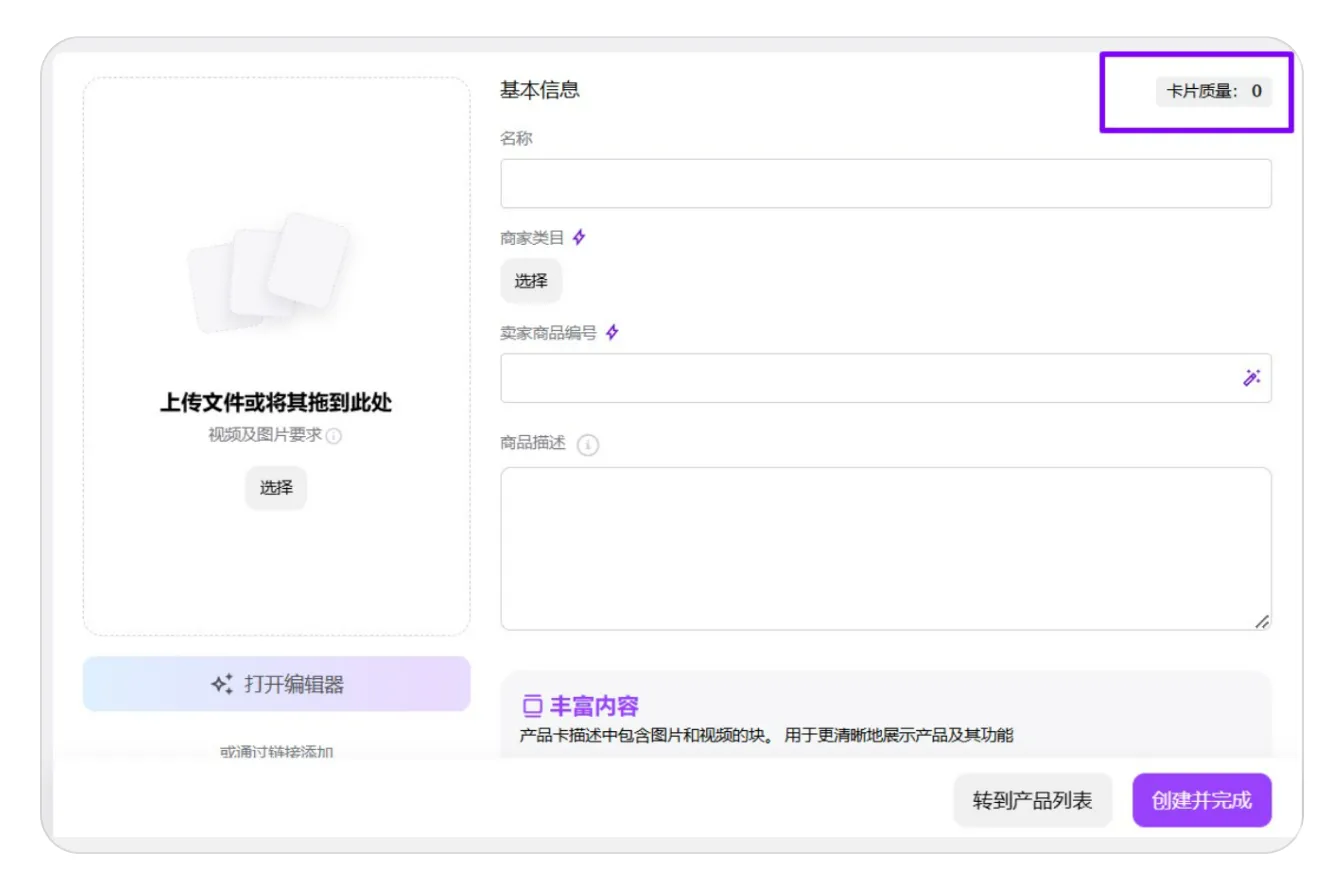The height and width of the screenshot is (890, 1344).
Task: Click the 基本信息 section title
Action: point(540,90)
